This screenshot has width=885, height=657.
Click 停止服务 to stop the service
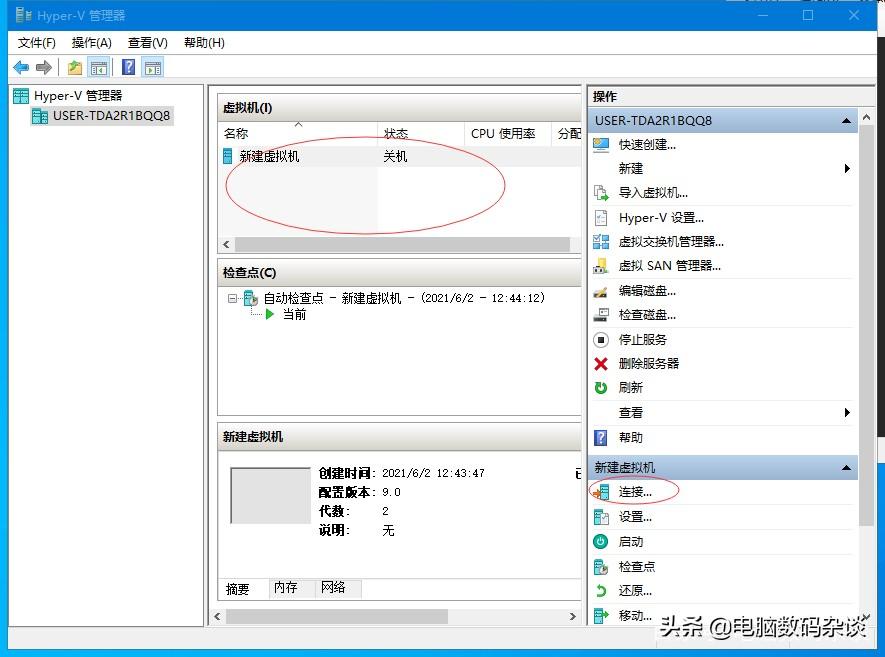642,339
